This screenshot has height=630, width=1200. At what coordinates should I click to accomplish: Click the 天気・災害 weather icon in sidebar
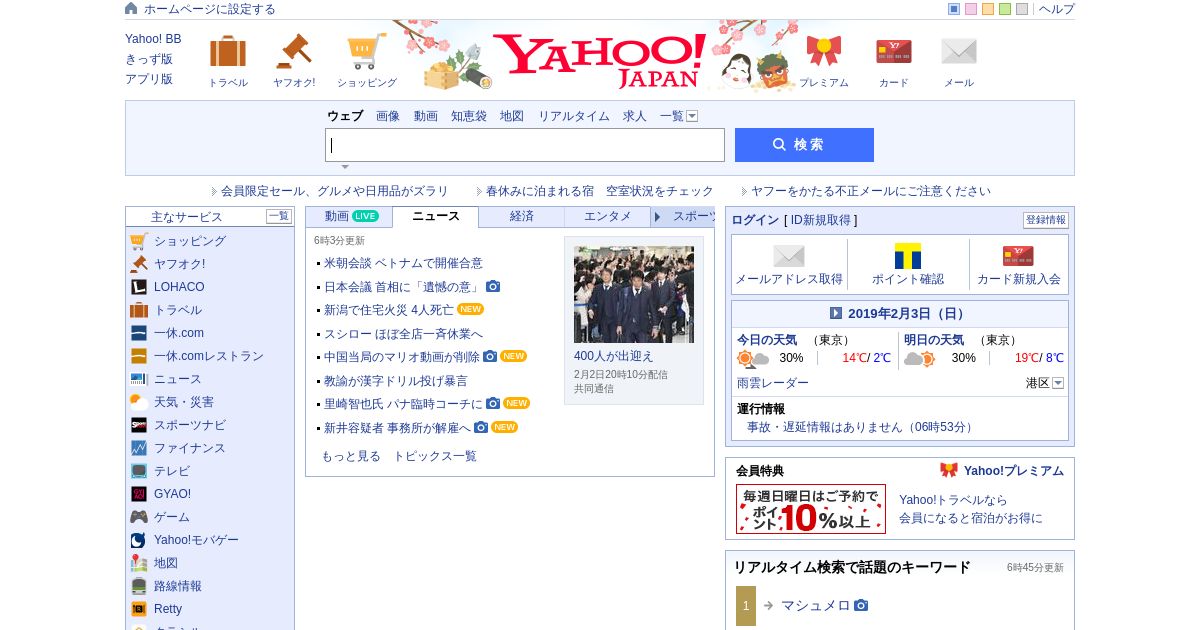pyautogui.click(x=139, y=402)
